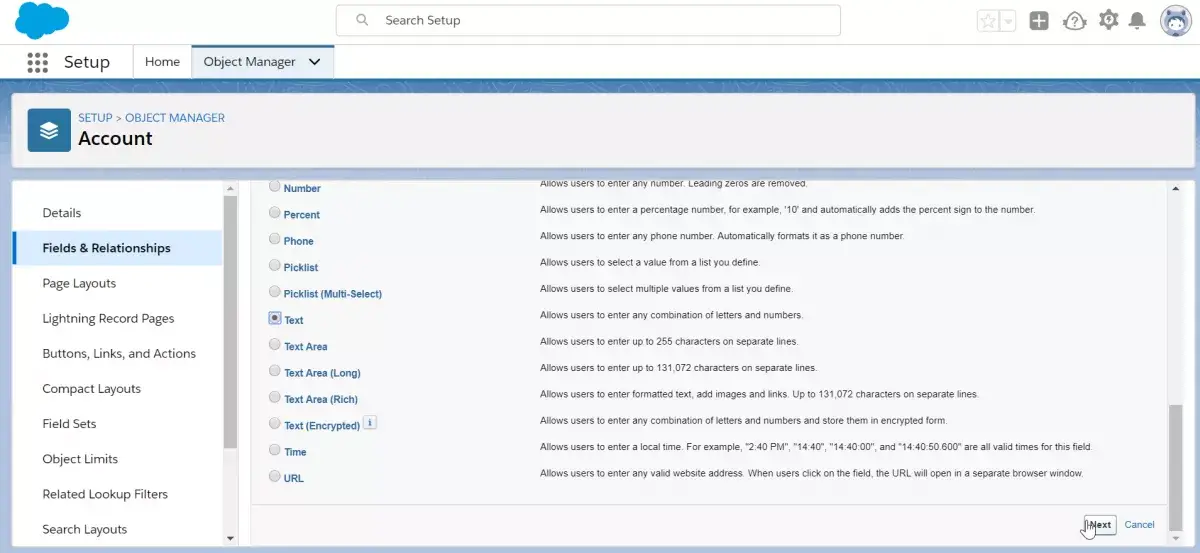This screenshot has height=553, width=1200.
Task: Select the Percent data type radio
Action: coord(275,213)
